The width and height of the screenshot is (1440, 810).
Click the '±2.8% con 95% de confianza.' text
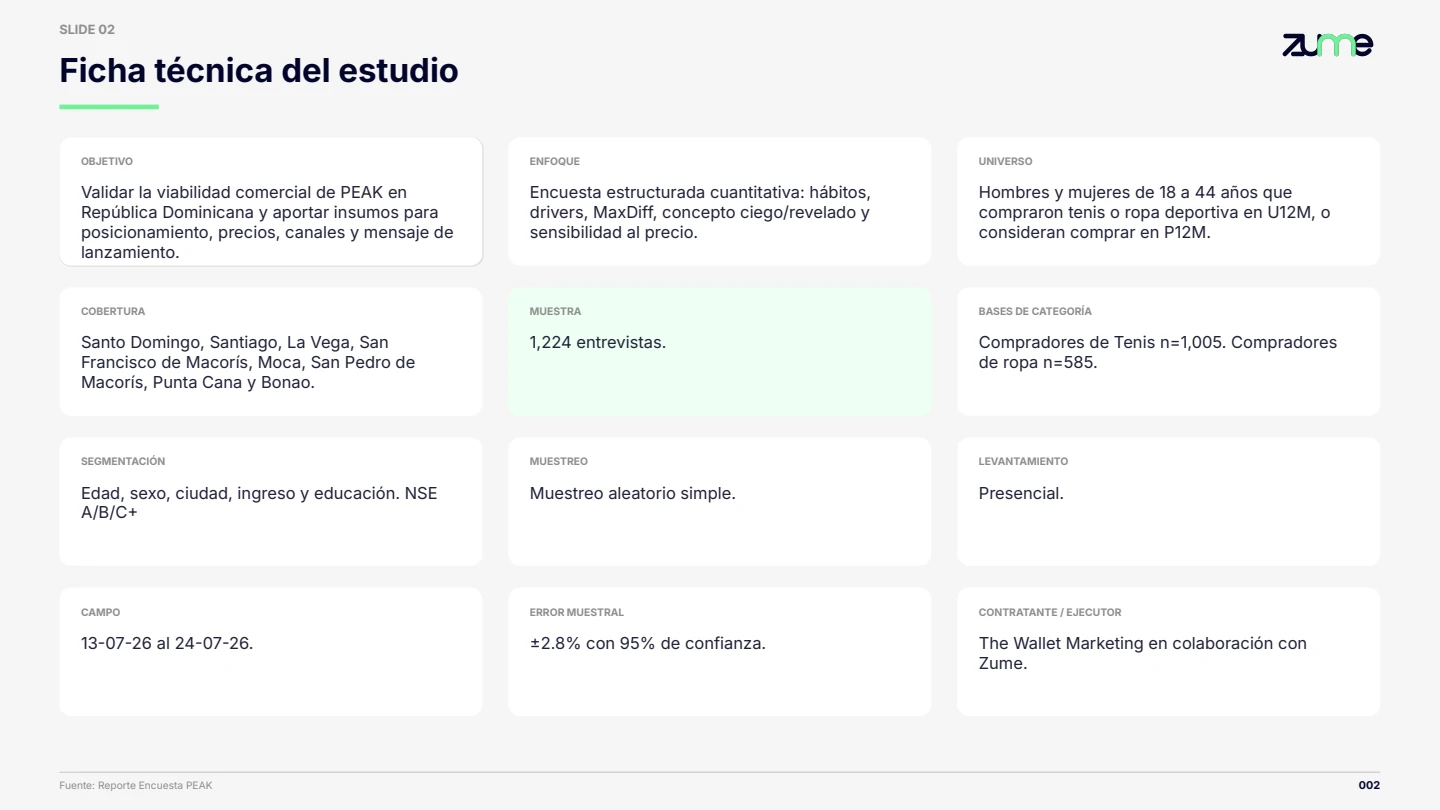pos(648,643)
